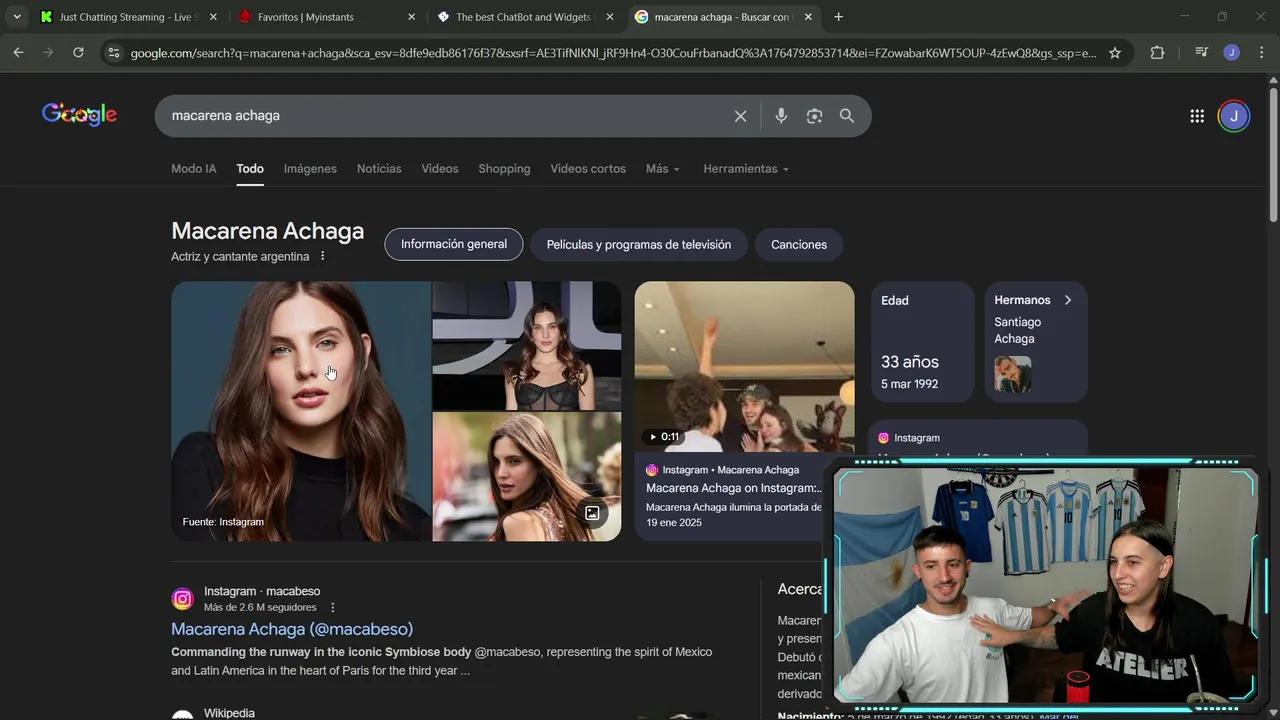
Task: Open the Chrome three-dot menu
Action: [x=1261, y=53]
